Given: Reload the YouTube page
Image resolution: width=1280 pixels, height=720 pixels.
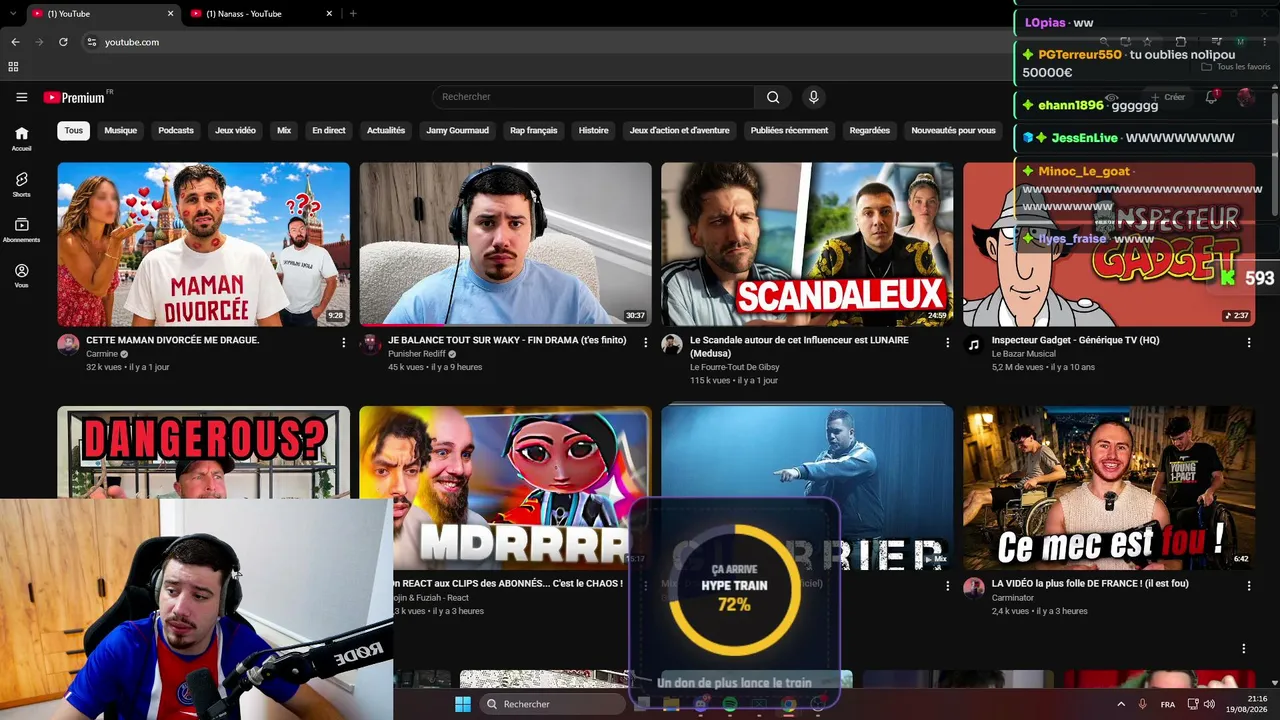Looking at the screenshot, I should 63,42.
